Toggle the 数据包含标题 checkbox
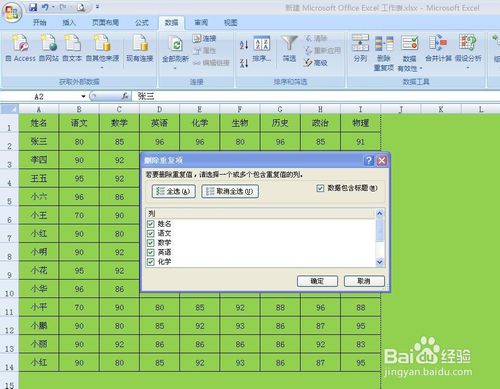Viewport: 500px width, 389px height. coord(320,188)
